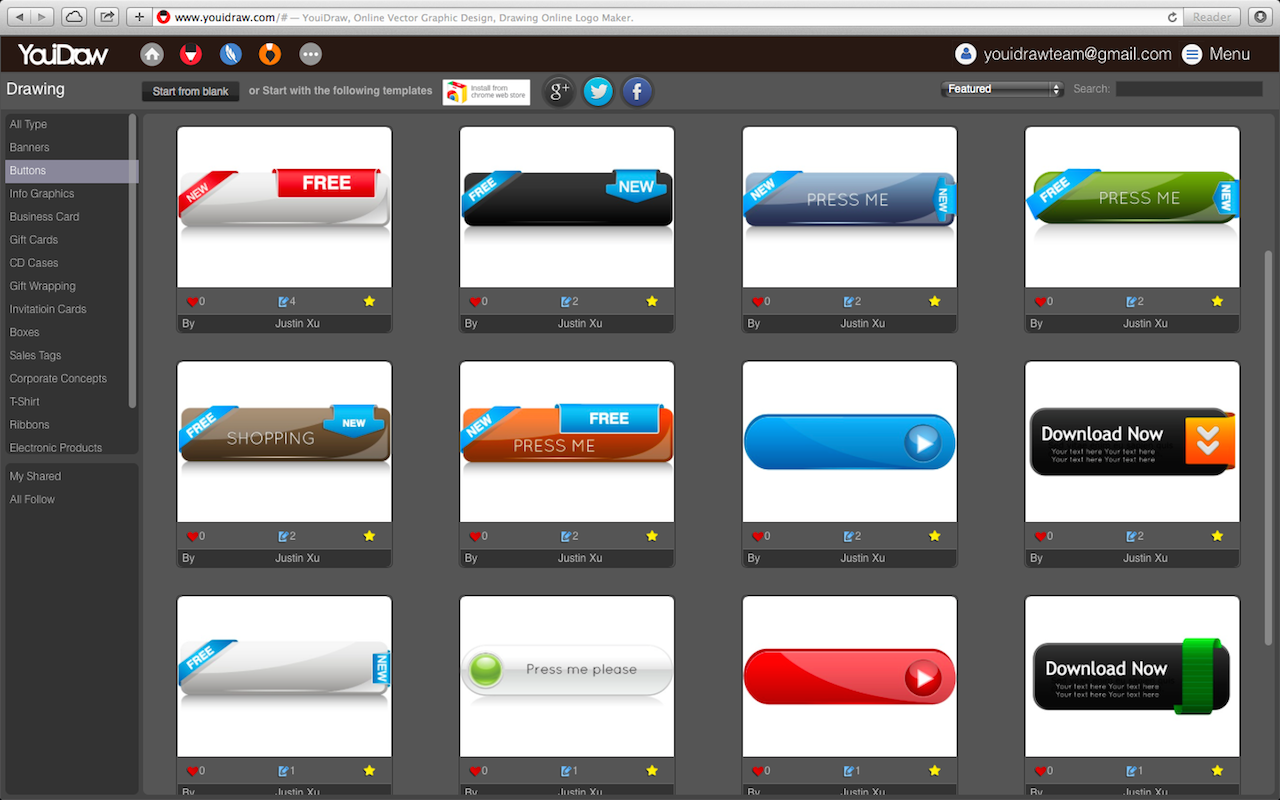Open blue play button template thumbnail
Viewport: 1280px width, 800px height.
click(x=850, y=442)
